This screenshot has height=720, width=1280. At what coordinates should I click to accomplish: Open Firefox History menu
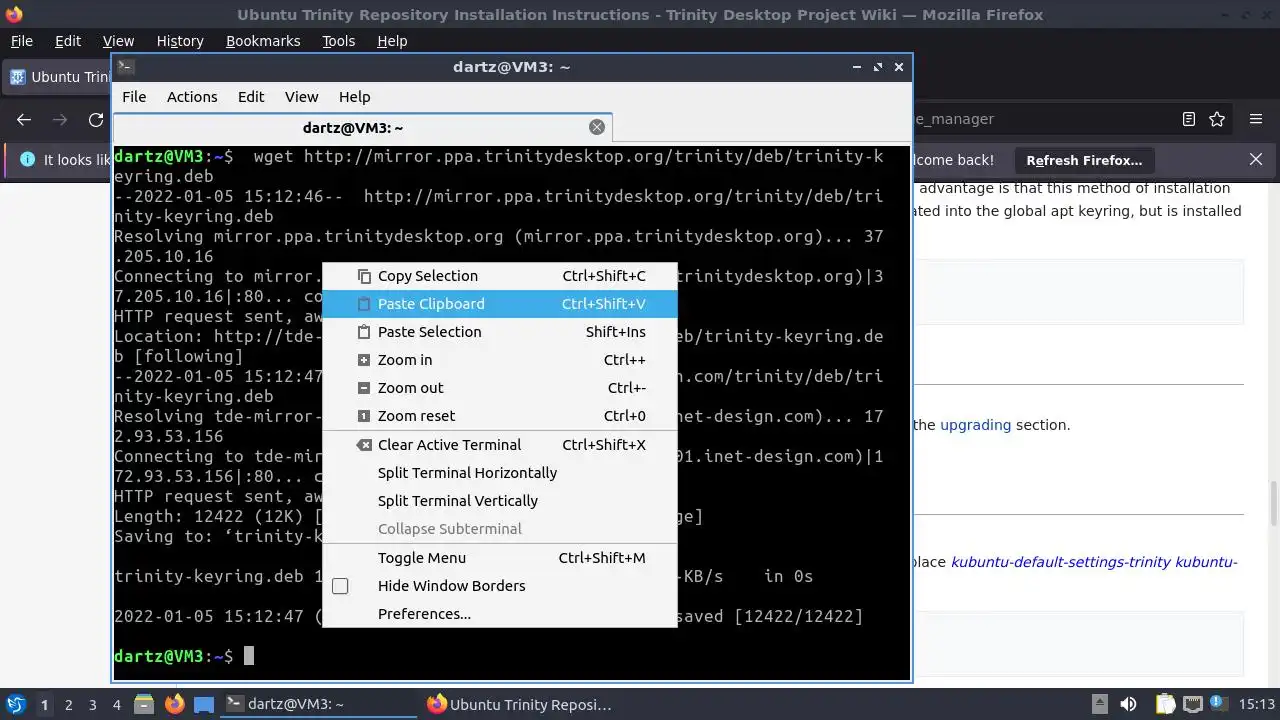coord(180,41)
